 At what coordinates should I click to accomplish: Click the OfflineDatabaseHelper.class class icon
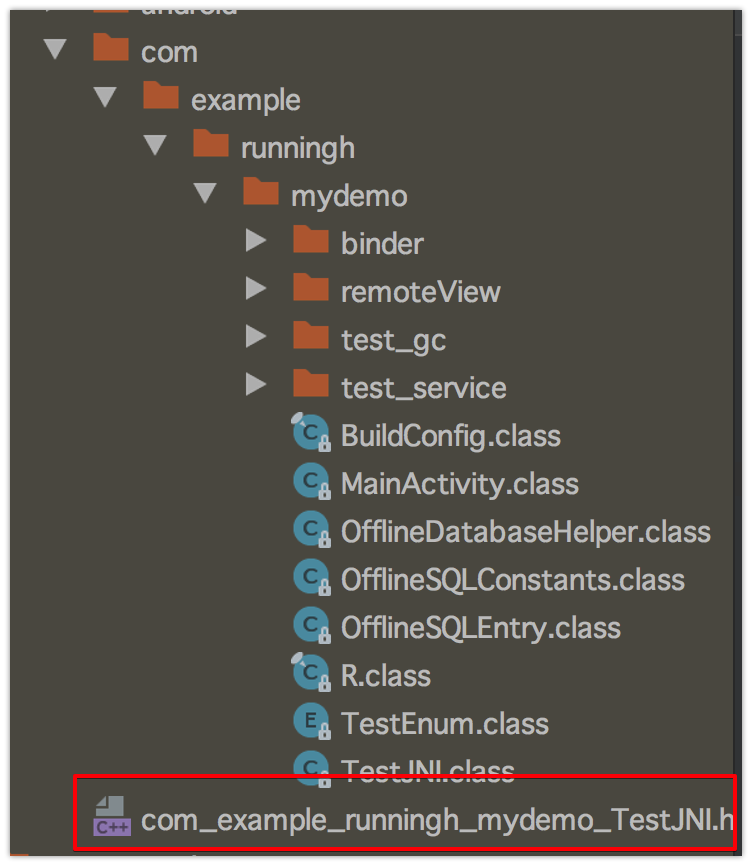click(x=310, y=531)
